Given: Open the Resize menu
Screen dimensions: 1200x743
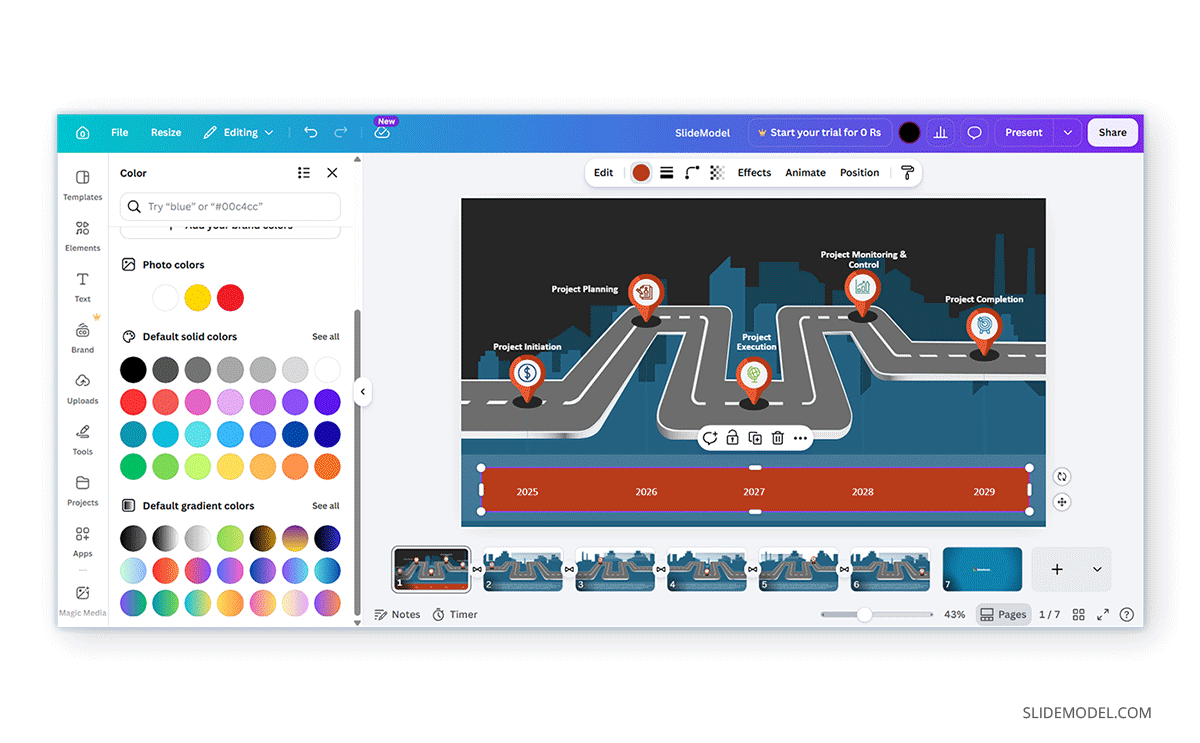Looking at the screenshot, I should coord(166,132).
